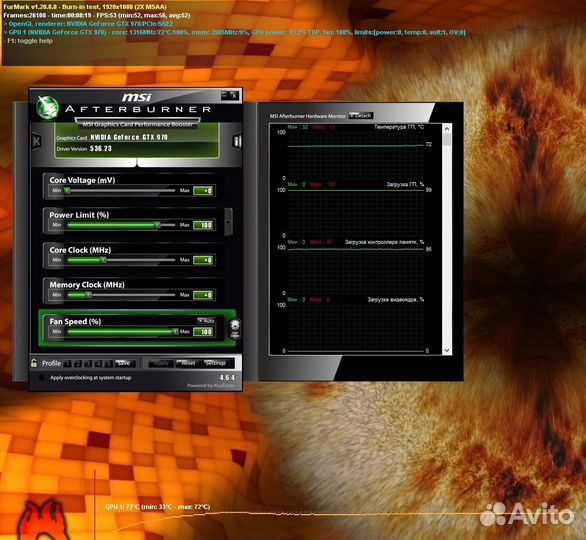Detach the hardware monitor window
Image resolution: width=586 pixels, height=540 pixels.
(361, 115)
